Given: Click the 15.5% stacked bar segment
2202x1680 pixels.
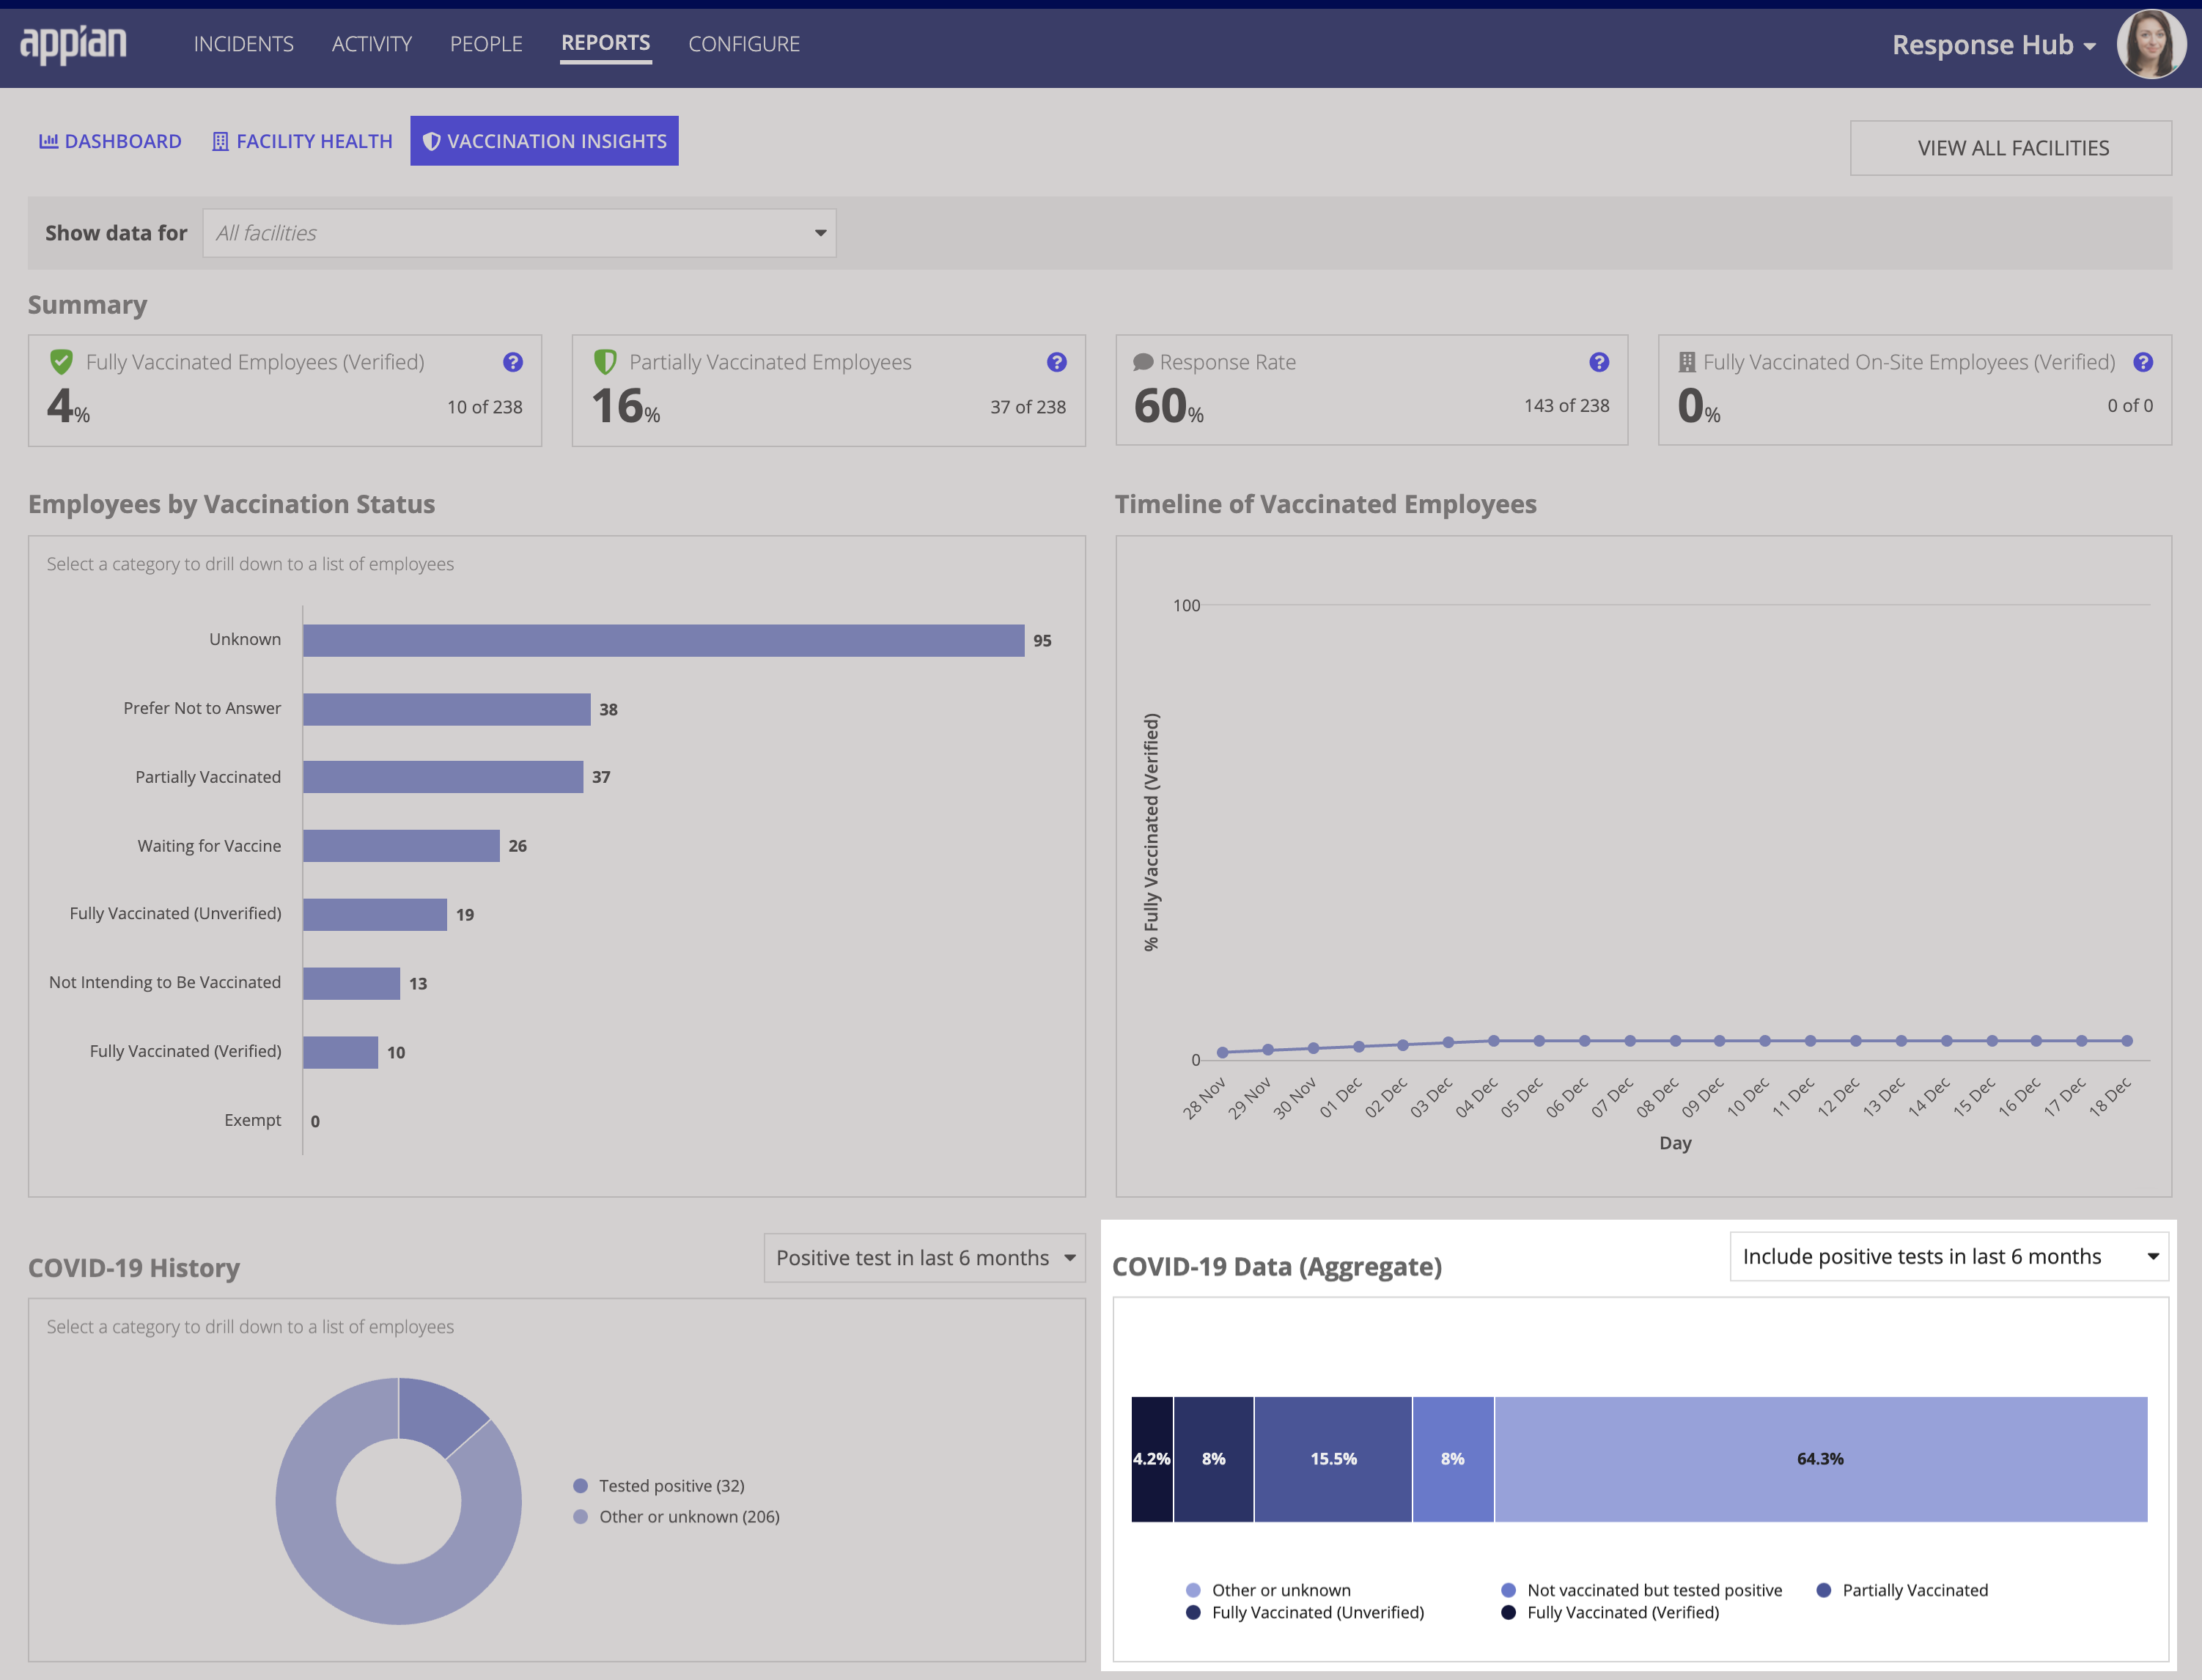Looking at the screenshot, I should [1333, 1459].
